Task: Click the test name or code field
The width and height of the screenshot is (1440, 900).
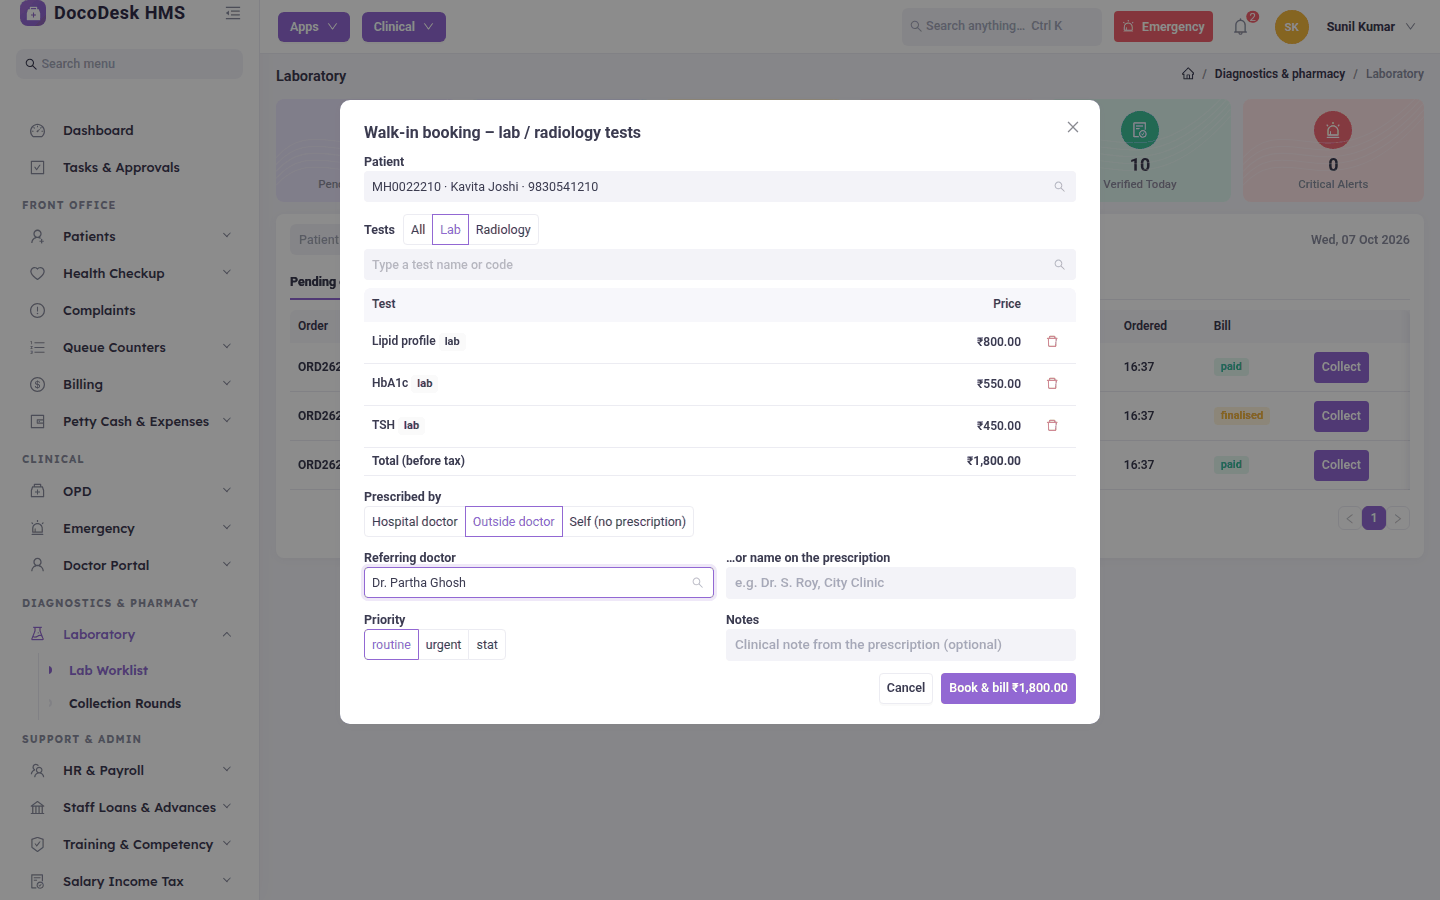Action: (720, 265)
